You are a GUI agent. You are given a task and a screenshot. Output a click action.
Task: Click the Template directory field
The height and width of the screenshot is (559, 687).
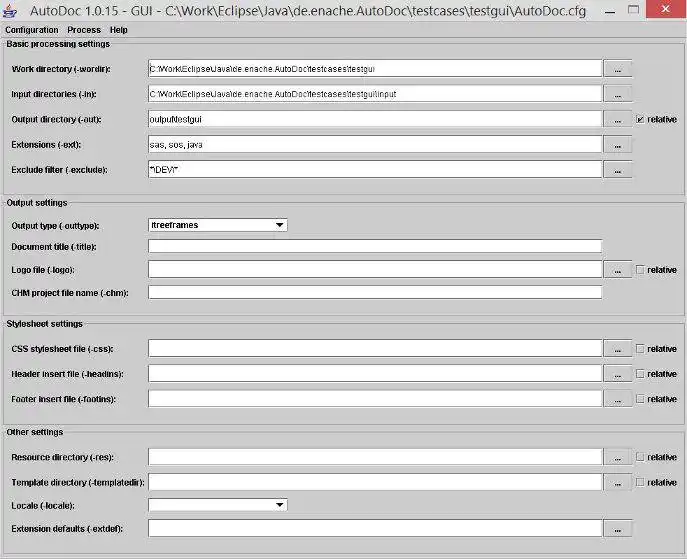pyautogui.click(x=375, y=482)
